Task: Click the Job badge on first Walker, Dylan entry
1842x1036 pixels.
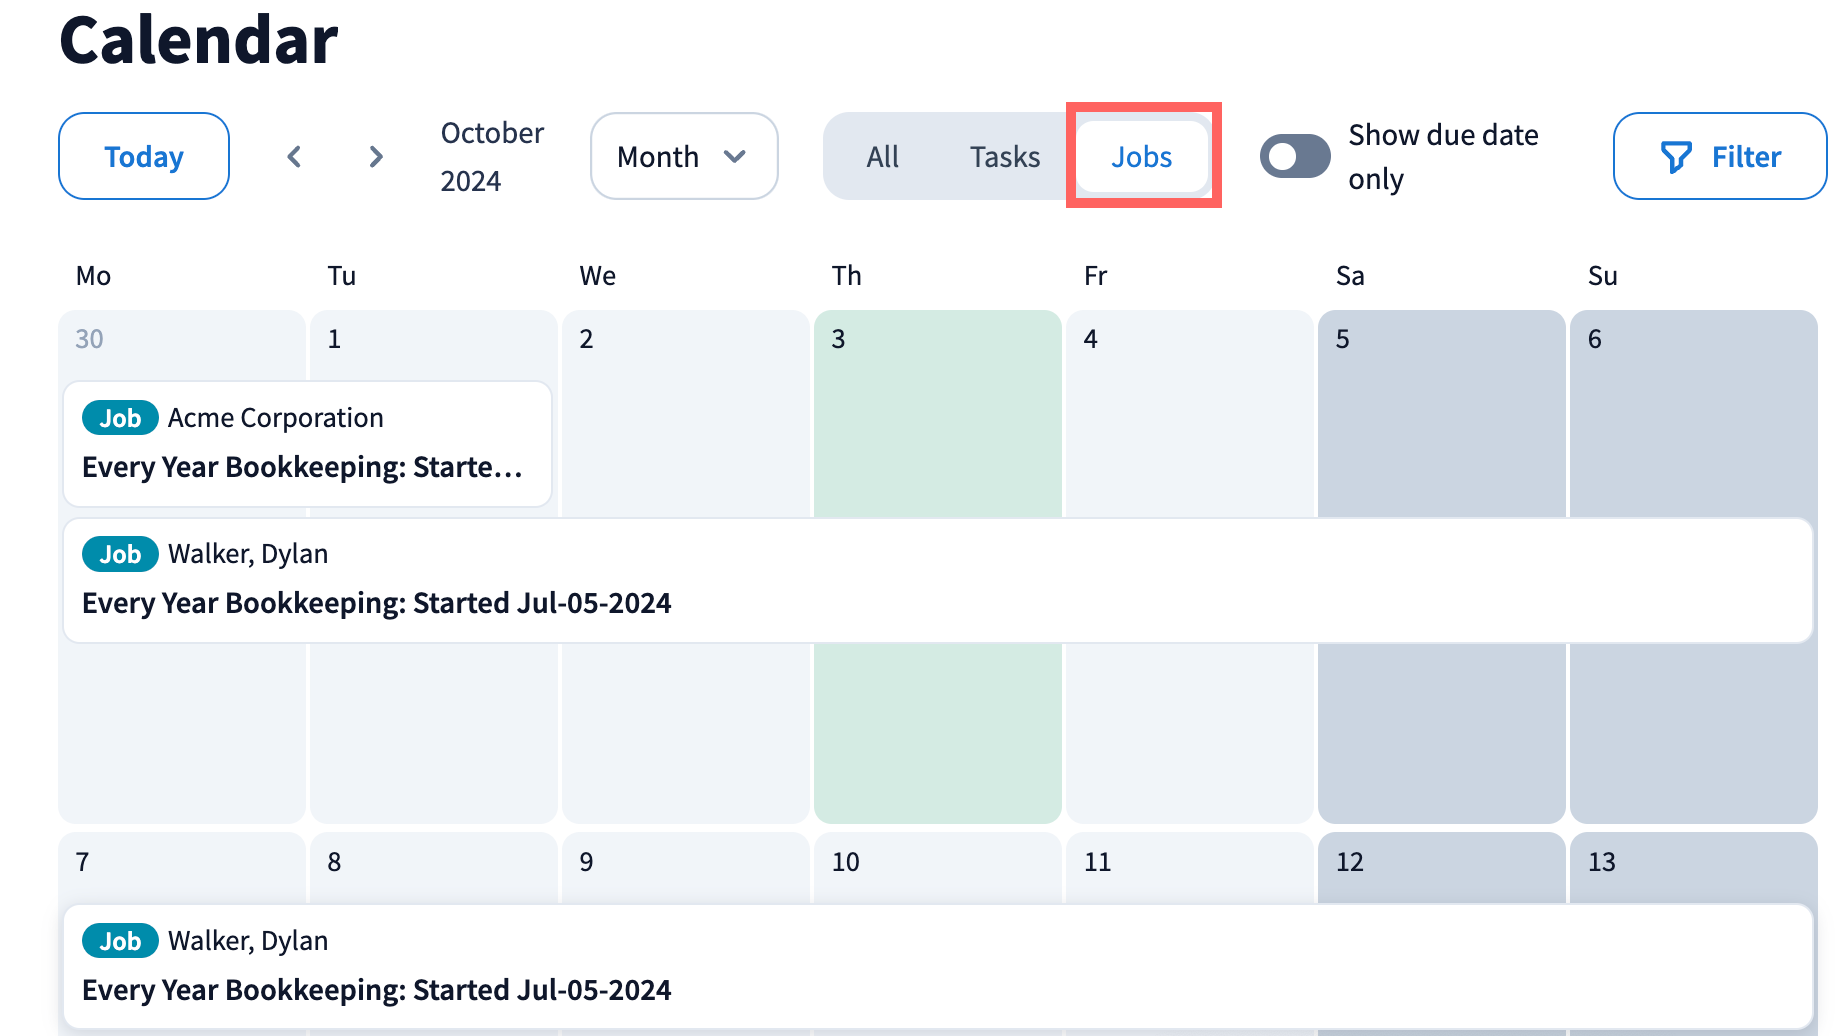Action: click(x=120, y=554)
